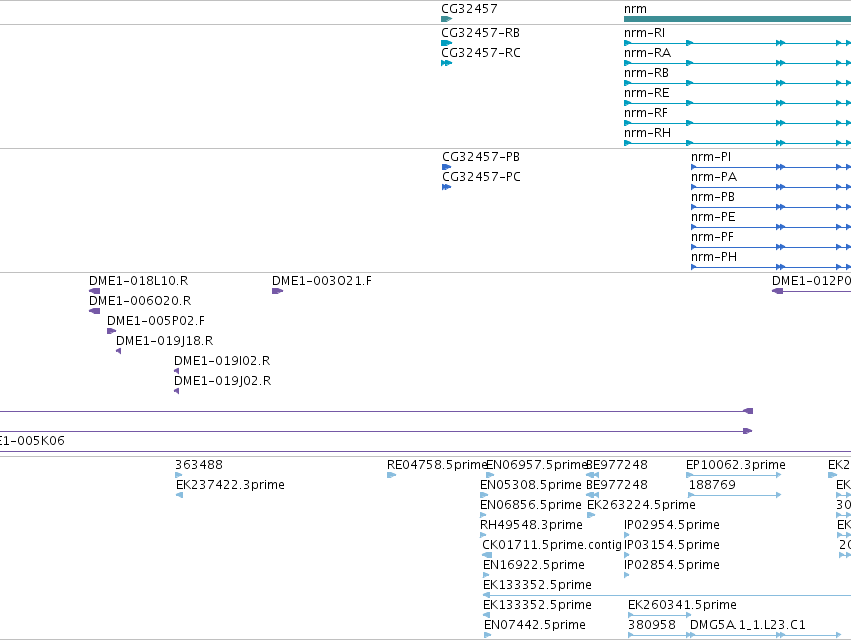851x640 pixels.
Task: Click the IP02854.5prime EST label
Action: click(x=672, y=566)
